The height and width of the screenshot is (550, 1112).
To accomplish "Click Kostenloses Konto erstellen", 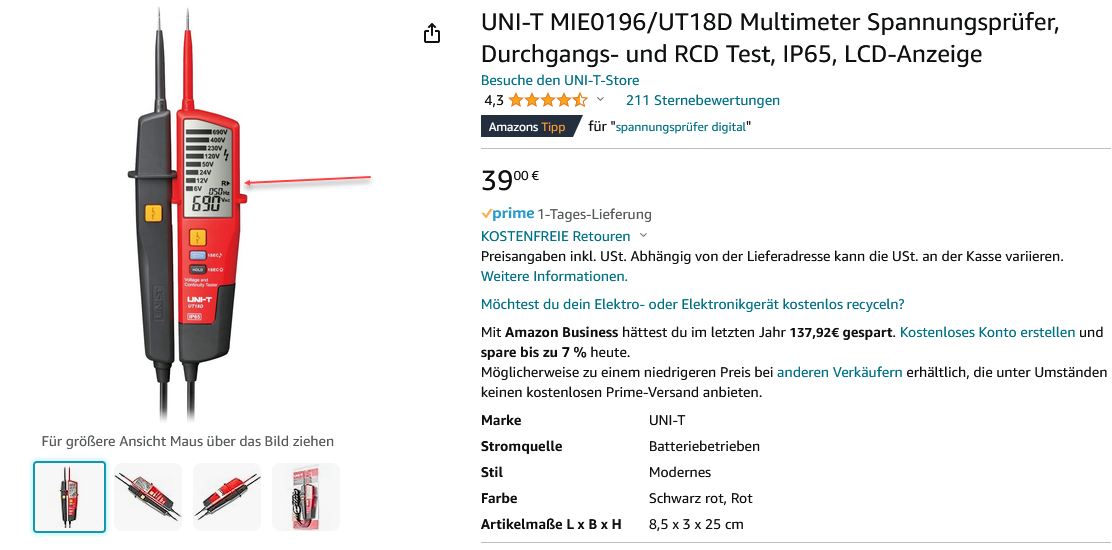I will click(987, 332).
